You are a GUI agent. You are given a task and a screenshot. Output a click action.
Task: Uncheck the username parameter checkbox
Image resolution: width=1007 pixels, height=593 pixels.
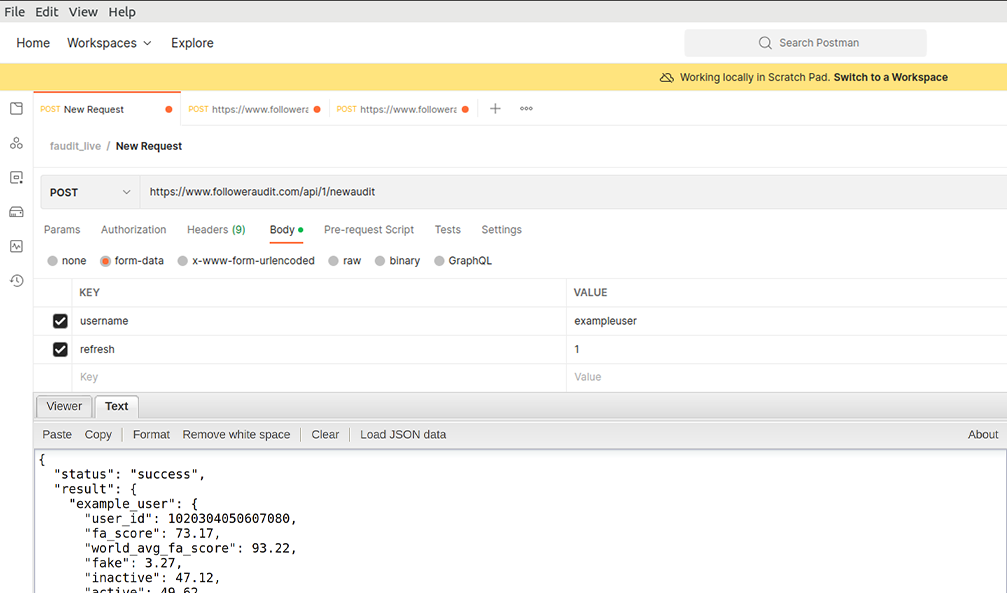60,321
